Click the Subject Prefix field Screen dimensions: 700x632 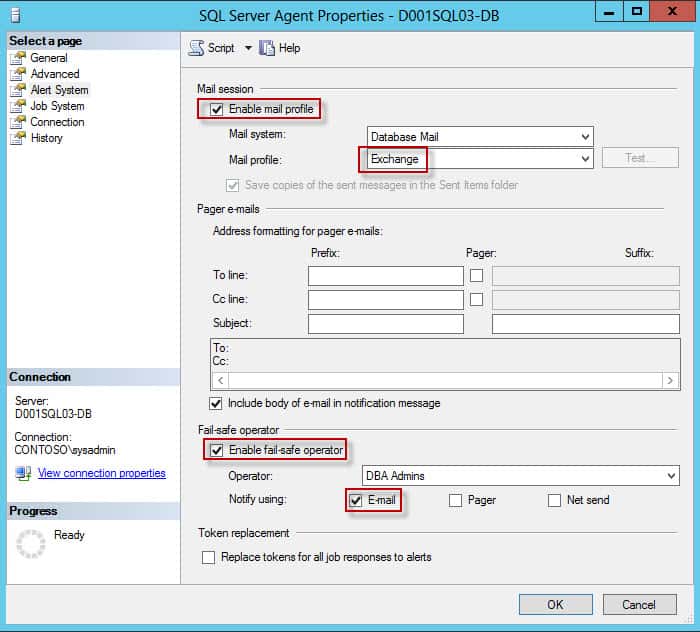point(386,324)
